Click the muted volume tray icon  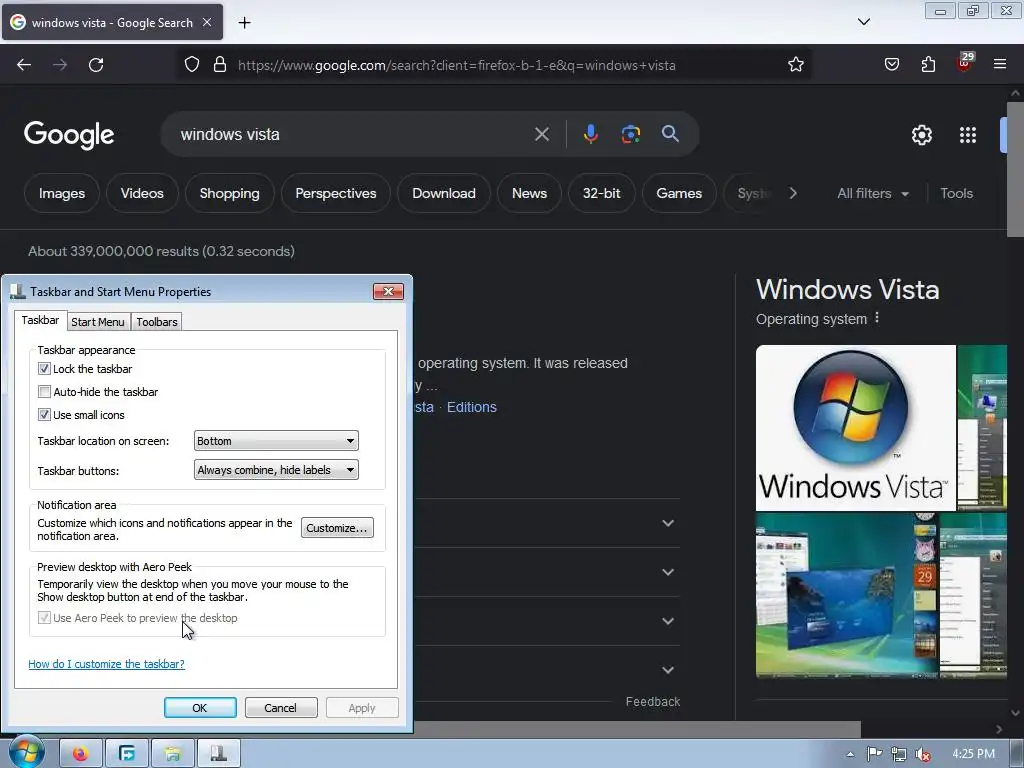tap(923, 754)
